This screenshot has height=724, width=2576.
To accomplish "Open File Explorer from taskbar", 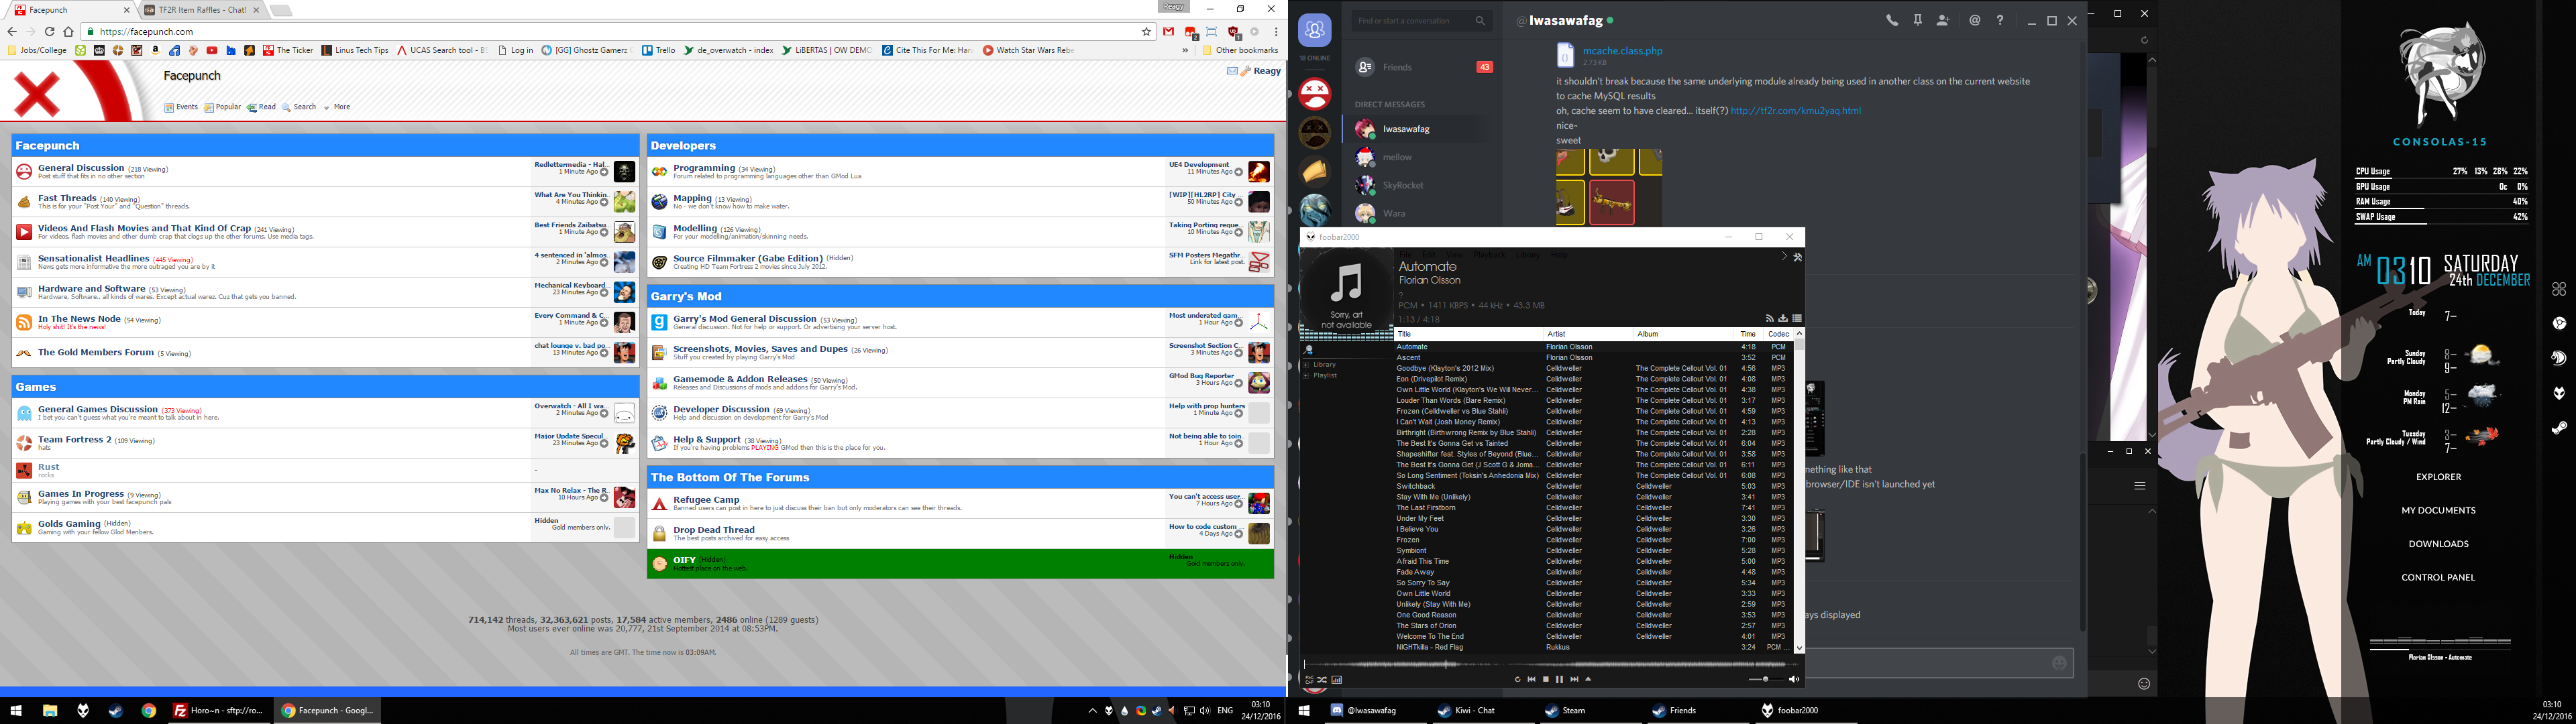I will click(x=49, y=711).
